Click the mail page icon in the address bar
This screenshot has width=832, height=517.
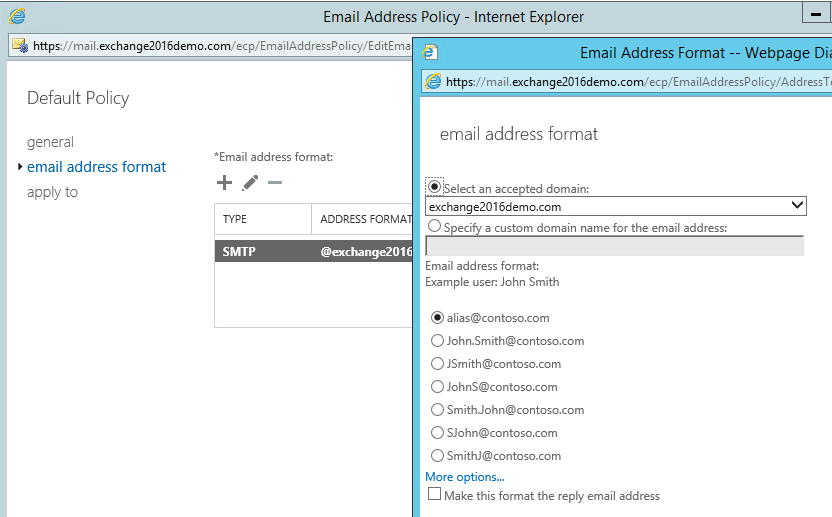point(20,46)
